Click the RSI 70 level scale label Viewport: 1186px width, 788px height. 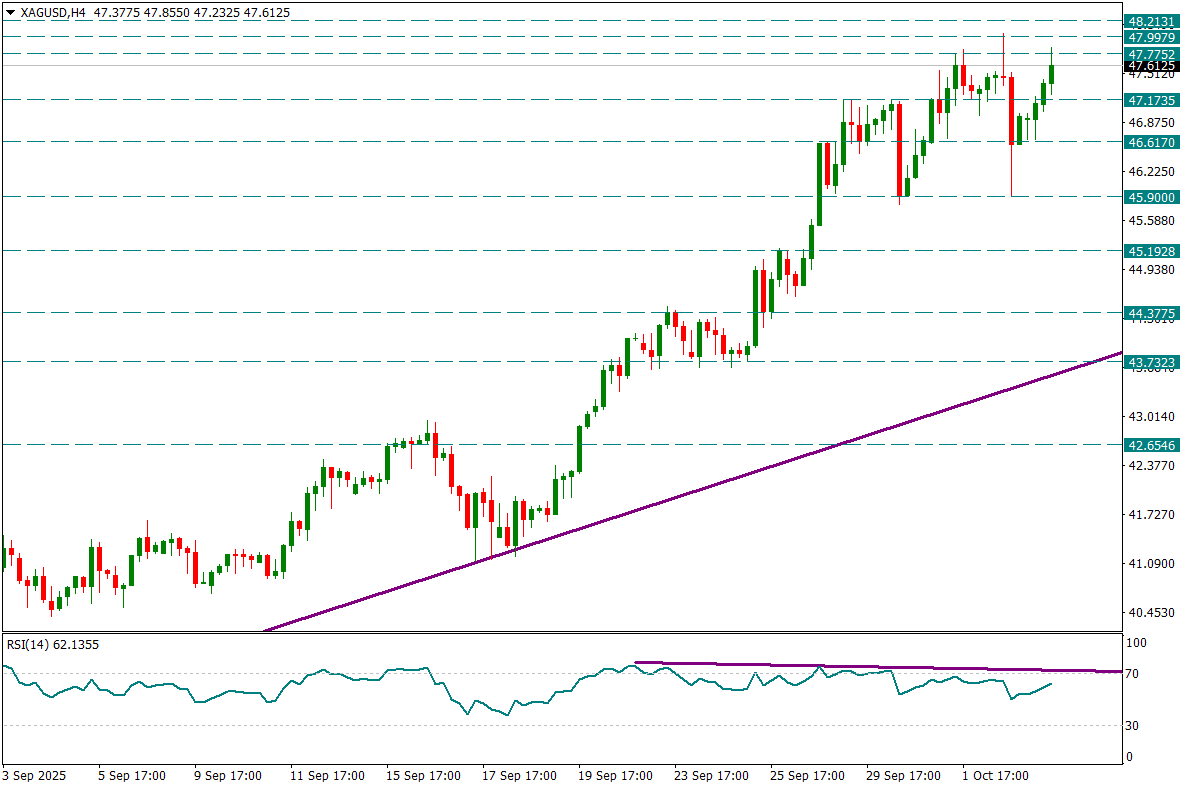click(1133, 675)
